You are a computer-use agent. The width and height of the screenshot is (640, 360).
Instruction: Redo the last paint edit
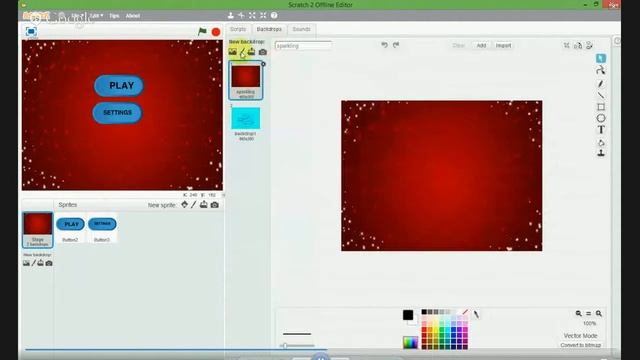pyautogui.click(x=396, y=45)
